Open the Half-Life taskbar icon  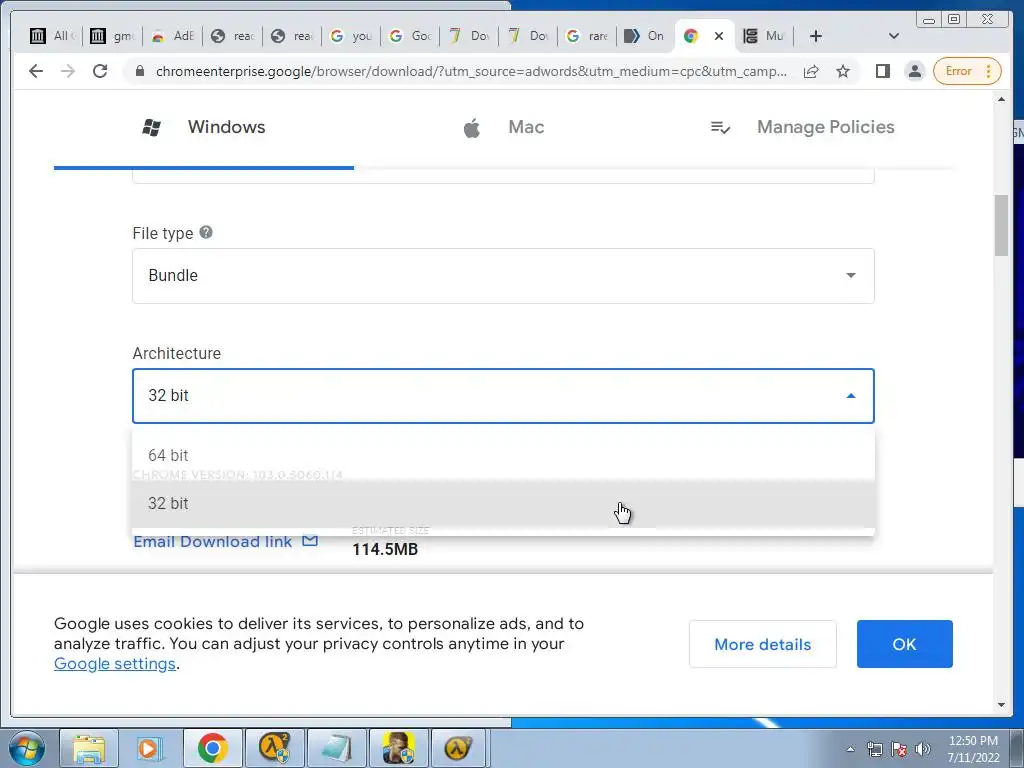coord(458,748)
